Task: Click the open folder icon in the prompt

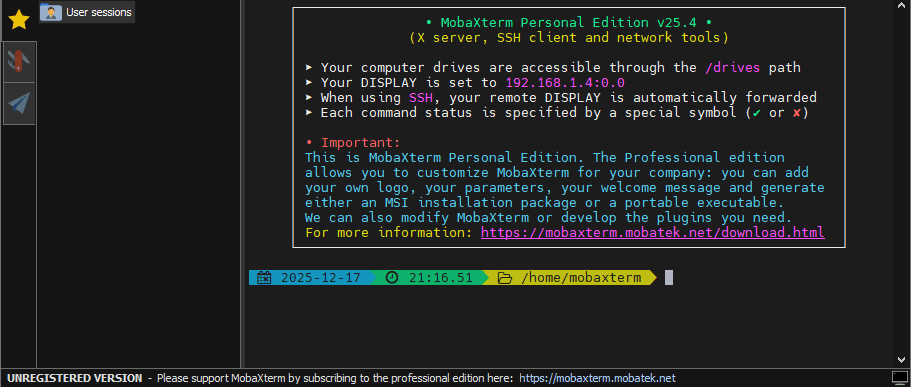Action: point(504,278)
